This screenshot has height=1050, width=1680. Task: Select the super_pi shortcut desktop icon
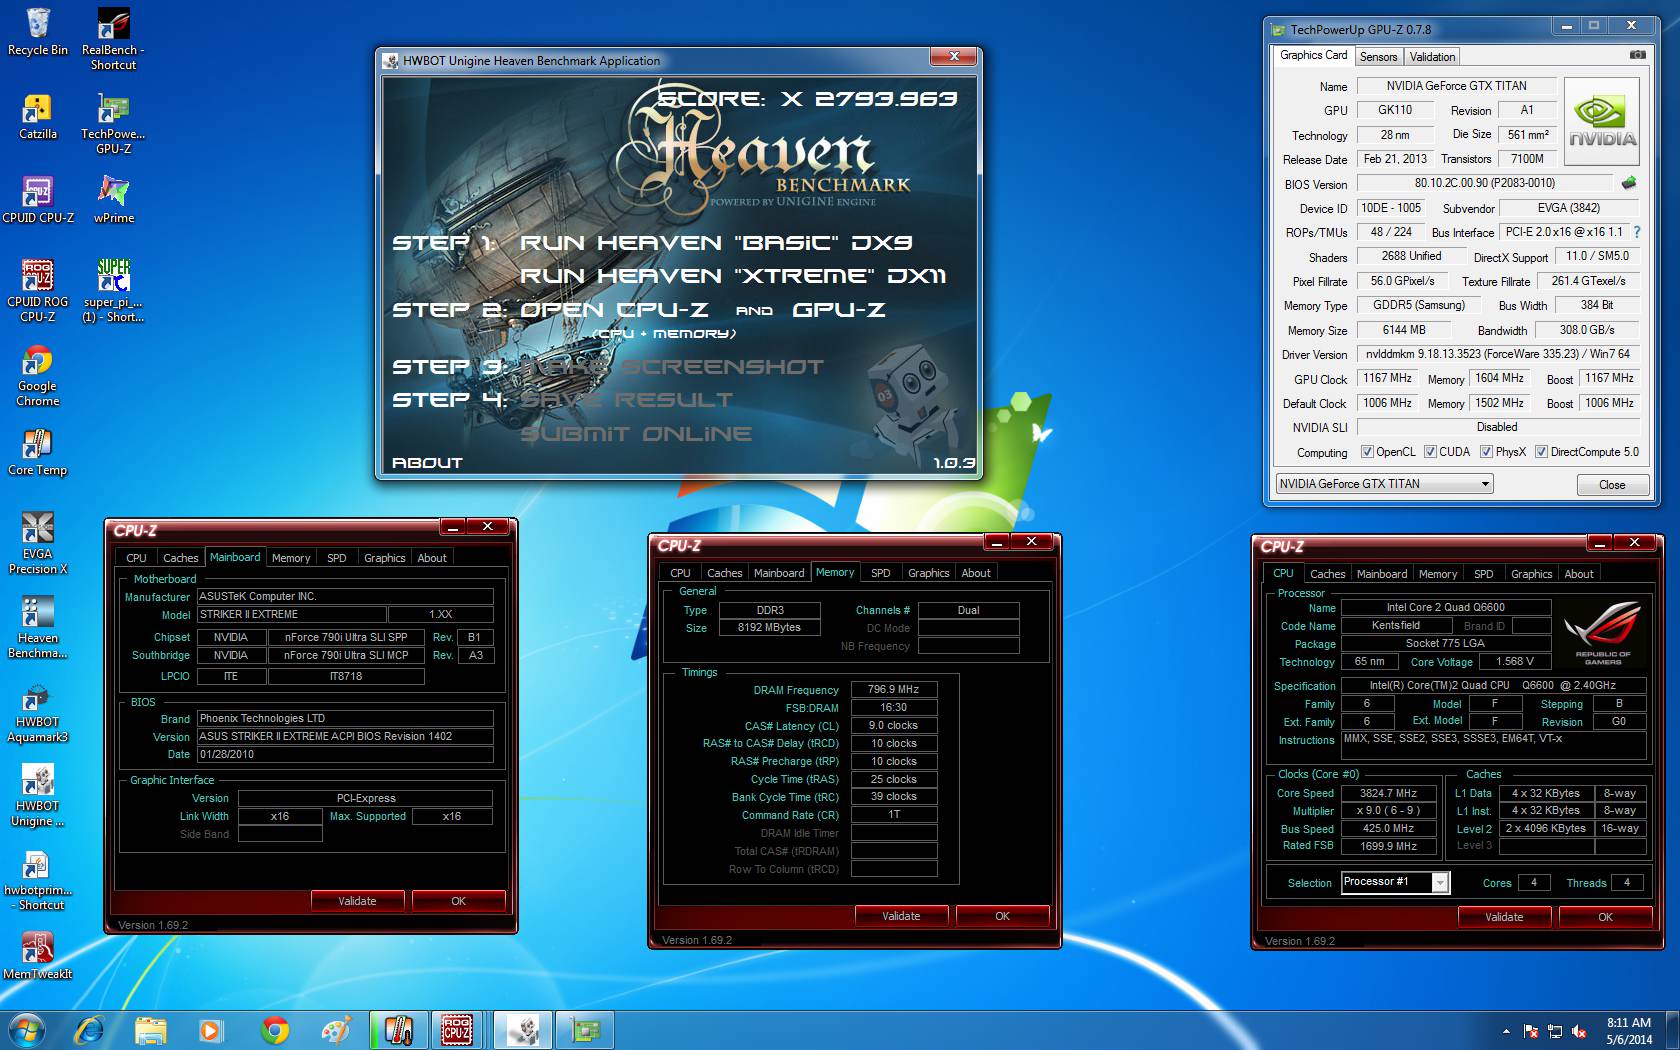tap(113, 291)
